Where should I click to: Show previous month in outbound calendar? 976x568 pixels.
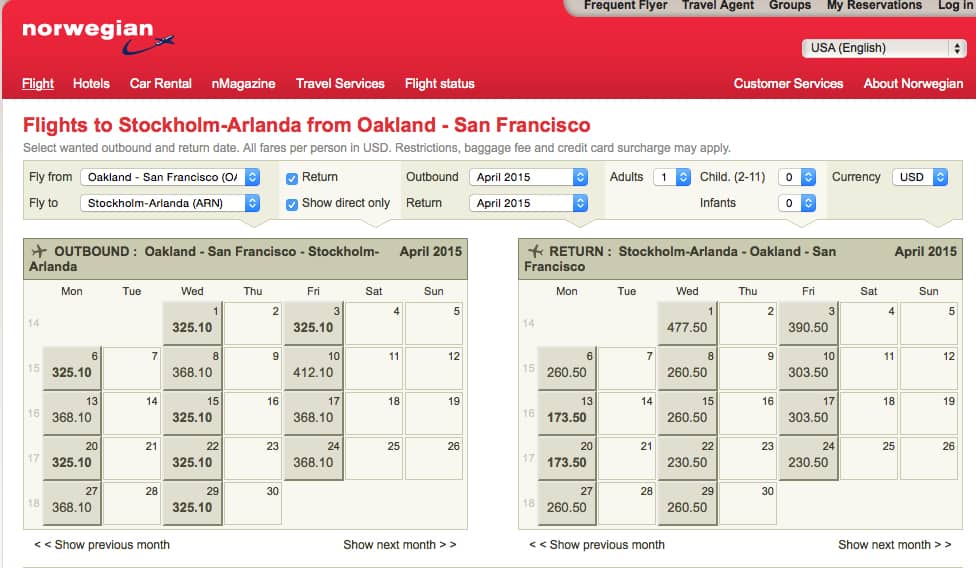tap(101, 545)
